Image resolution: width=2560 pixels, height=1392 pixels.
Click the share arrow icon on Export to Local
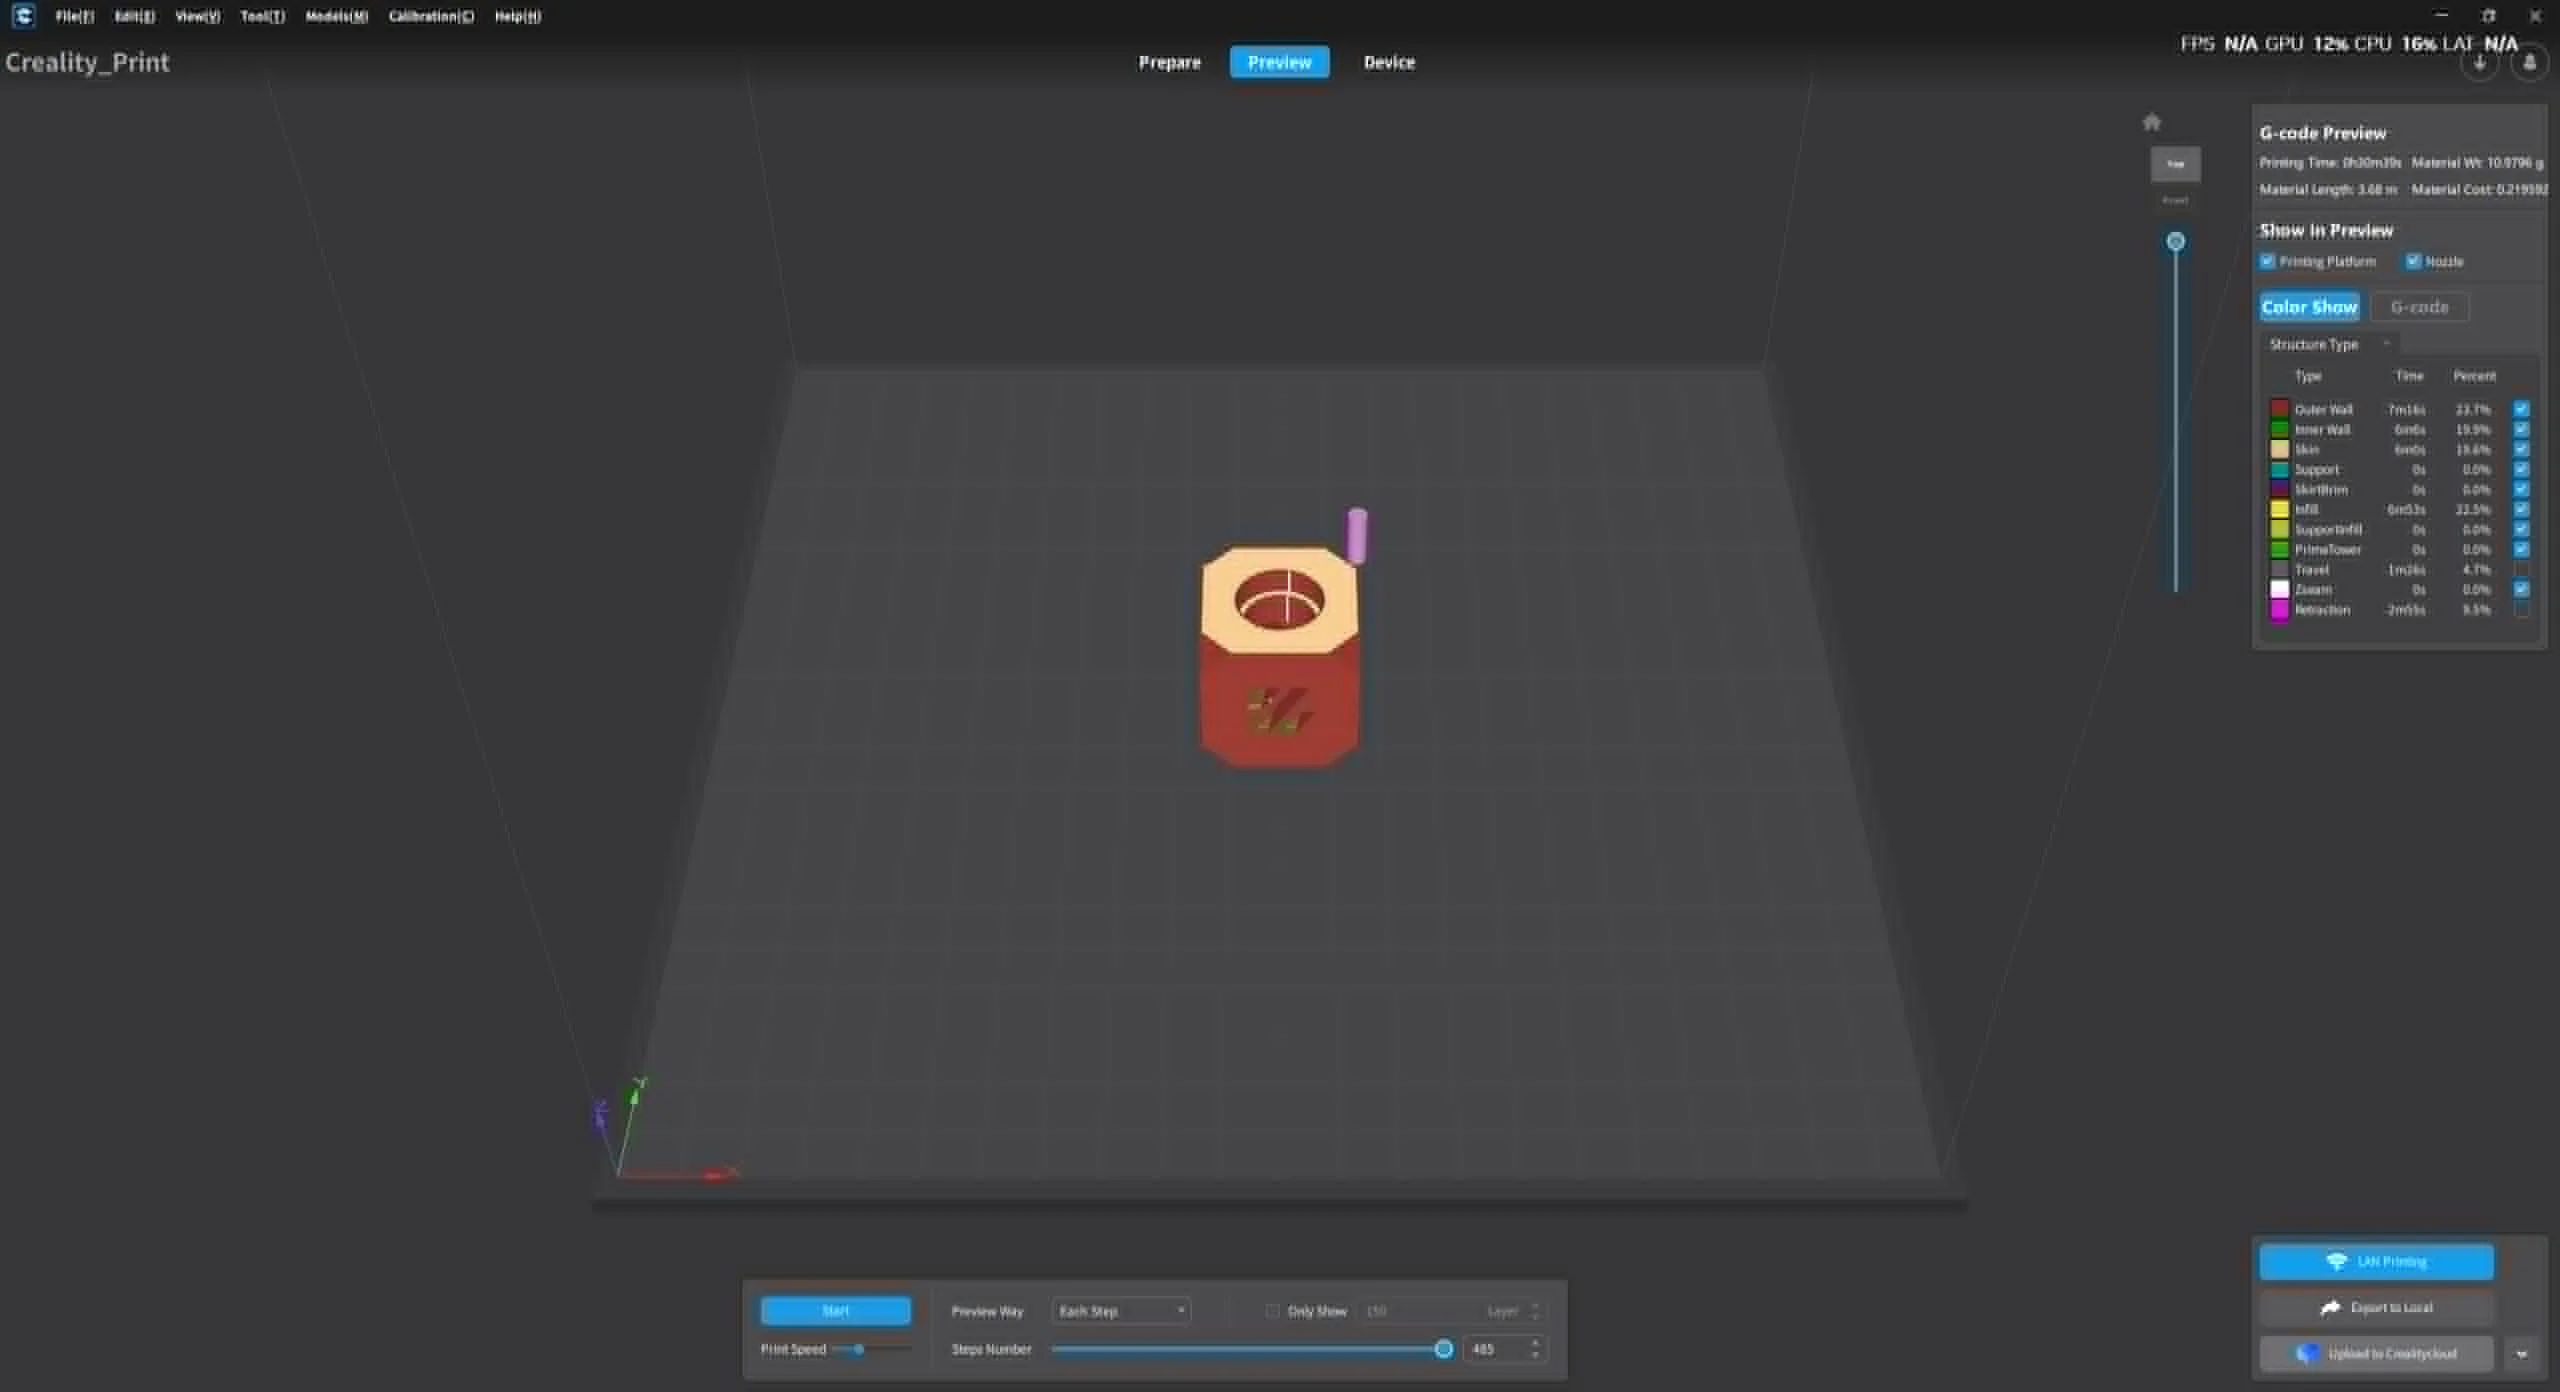[2330, 1307]
